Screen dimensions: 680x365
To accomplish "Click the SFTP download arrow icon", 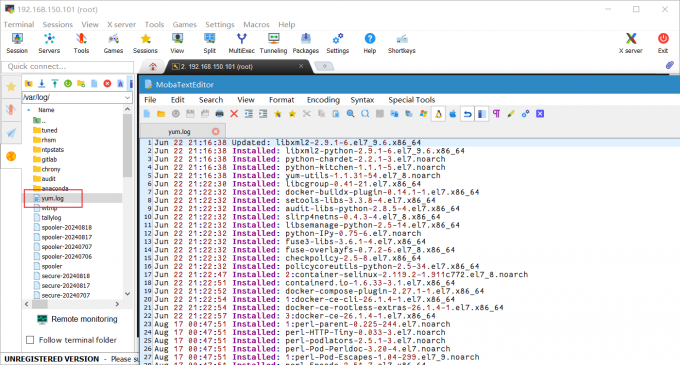I will pyautogui.click(x=42, y=83).
